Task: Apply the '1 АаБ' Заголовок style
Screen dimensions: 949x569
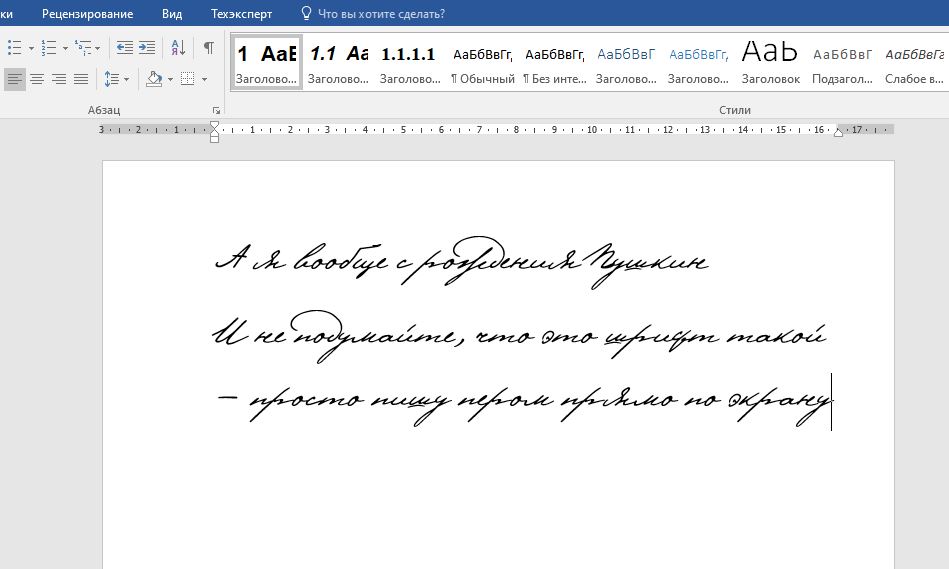Action: coord(266,62)
